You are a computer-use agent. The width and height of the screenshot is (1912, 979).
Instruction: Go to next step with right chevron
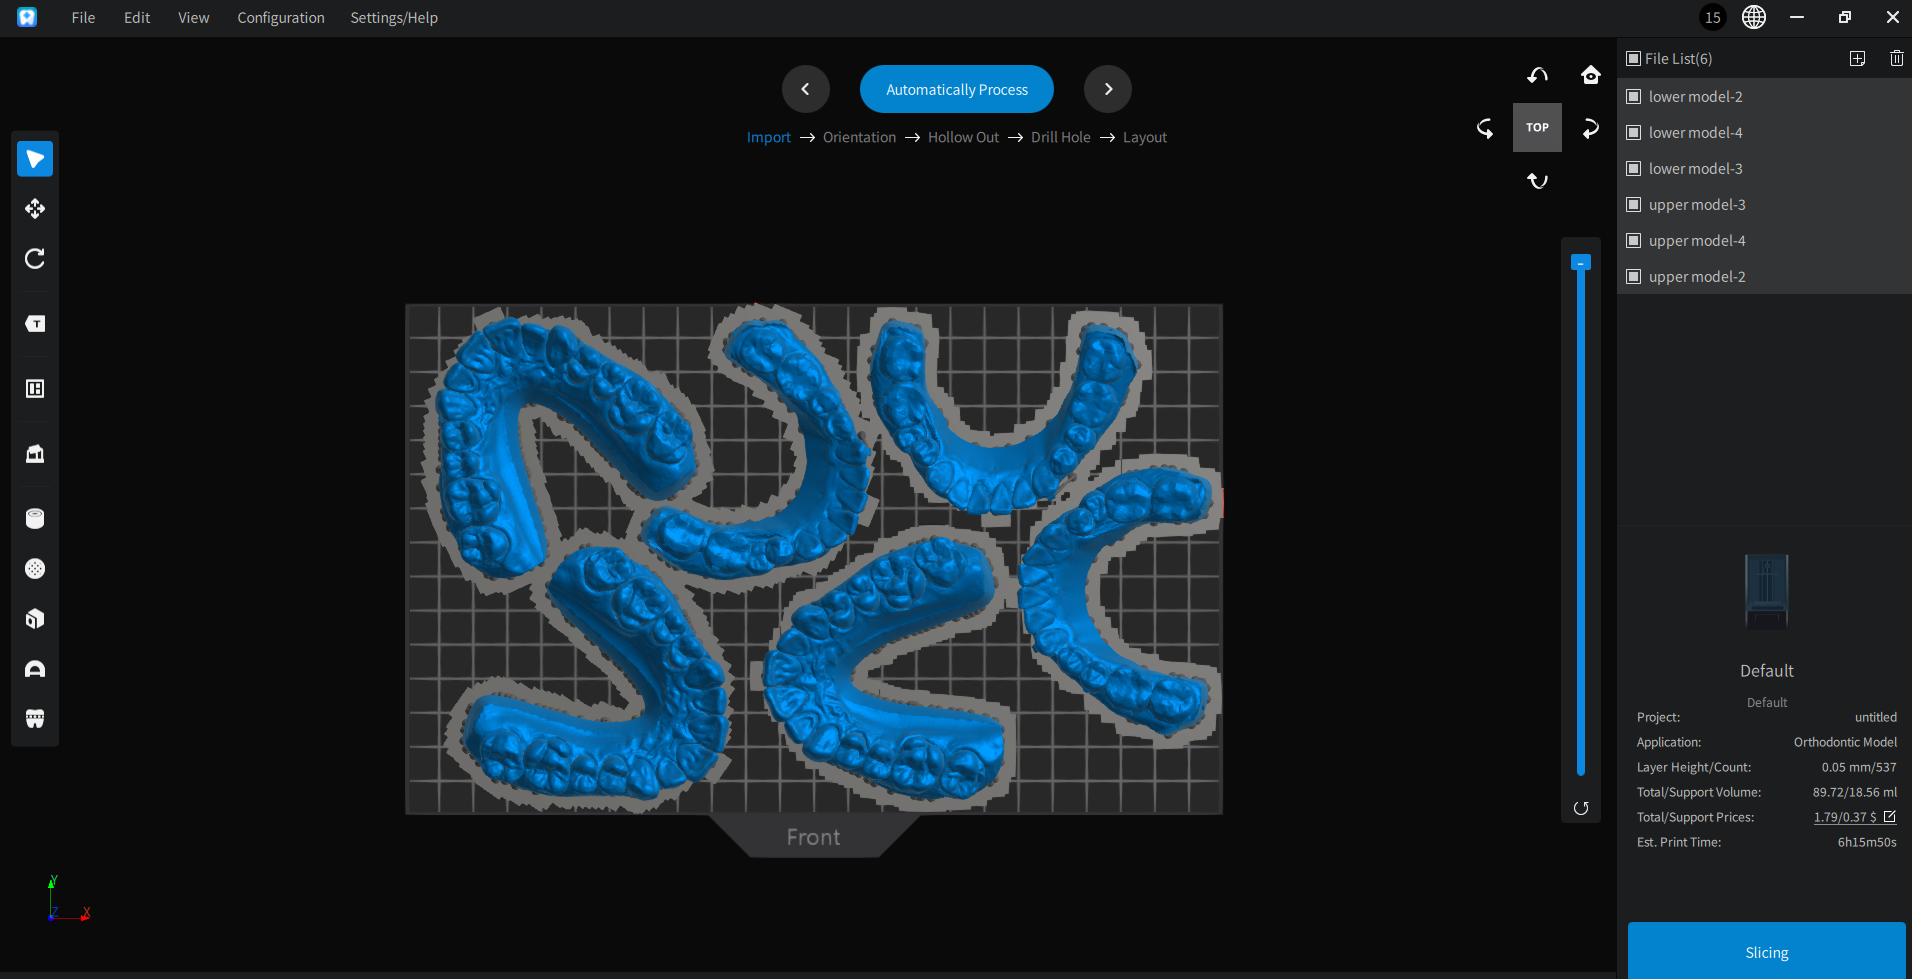[1107, 89]
